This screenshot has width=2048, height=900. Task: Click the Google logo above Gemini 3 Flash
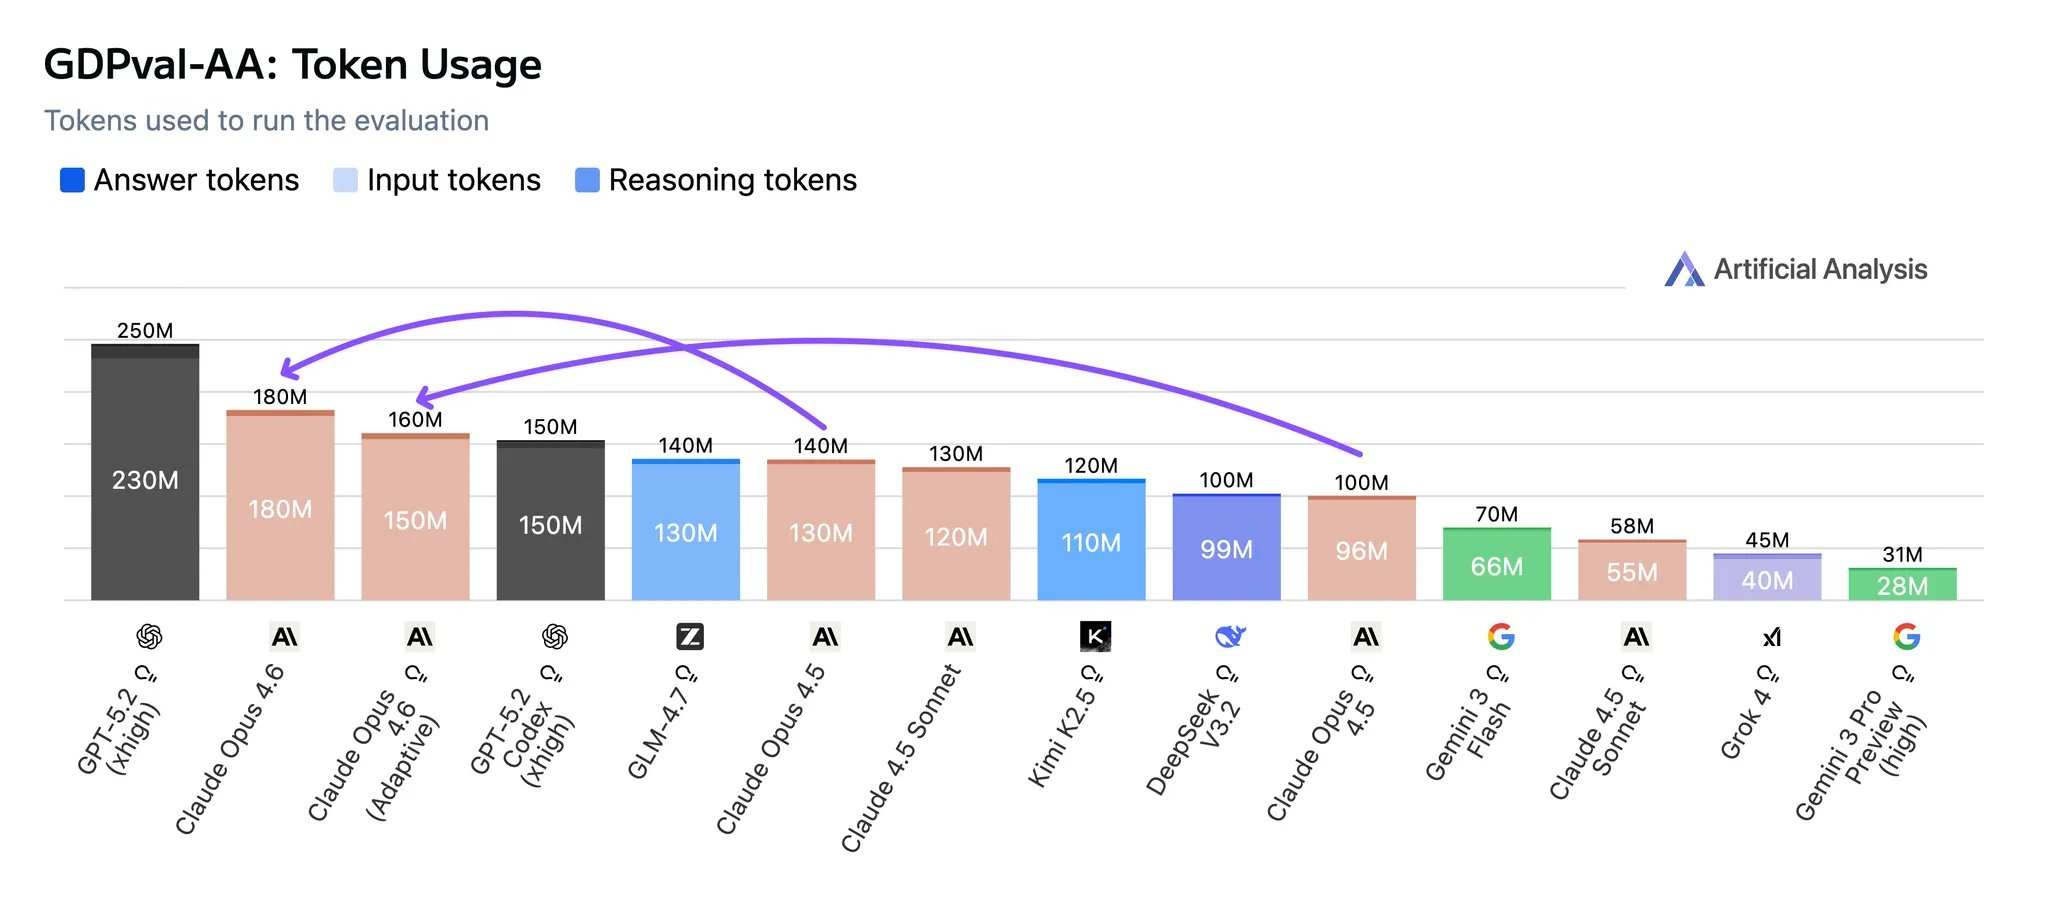[1501, 637]
